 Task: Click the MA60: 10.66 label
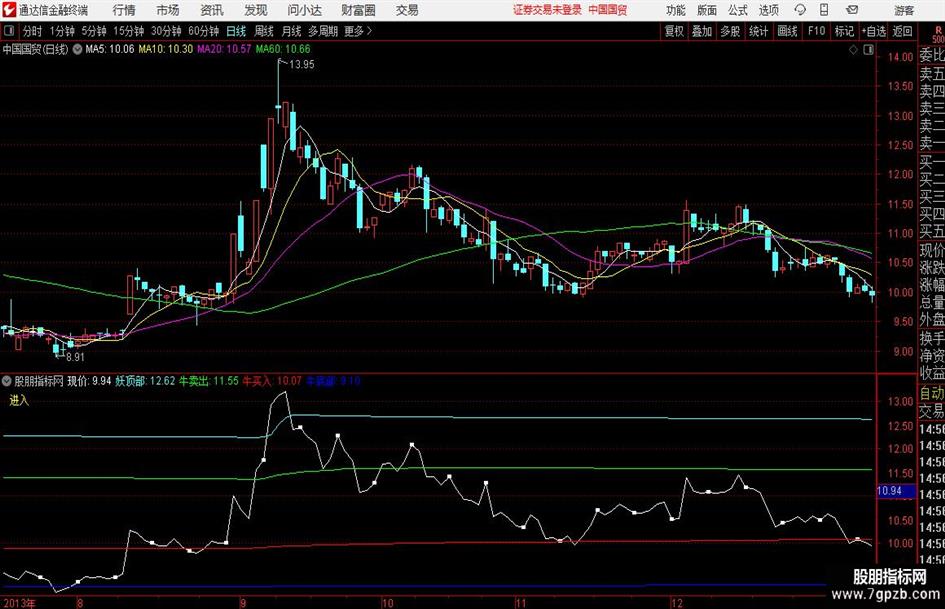283,49
